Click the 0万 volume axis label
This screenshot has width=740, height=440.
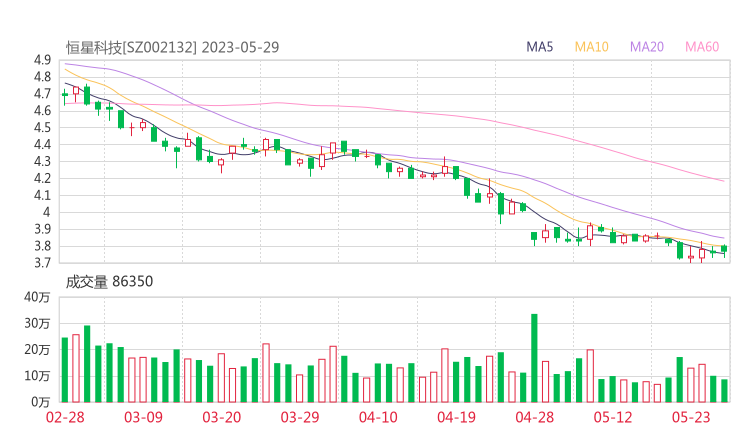point(40,402)
